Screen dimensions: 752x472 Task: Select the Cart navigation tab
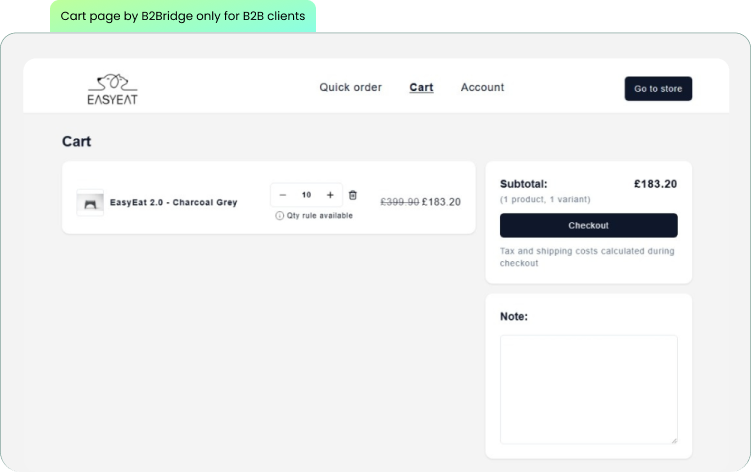[421, 87]
